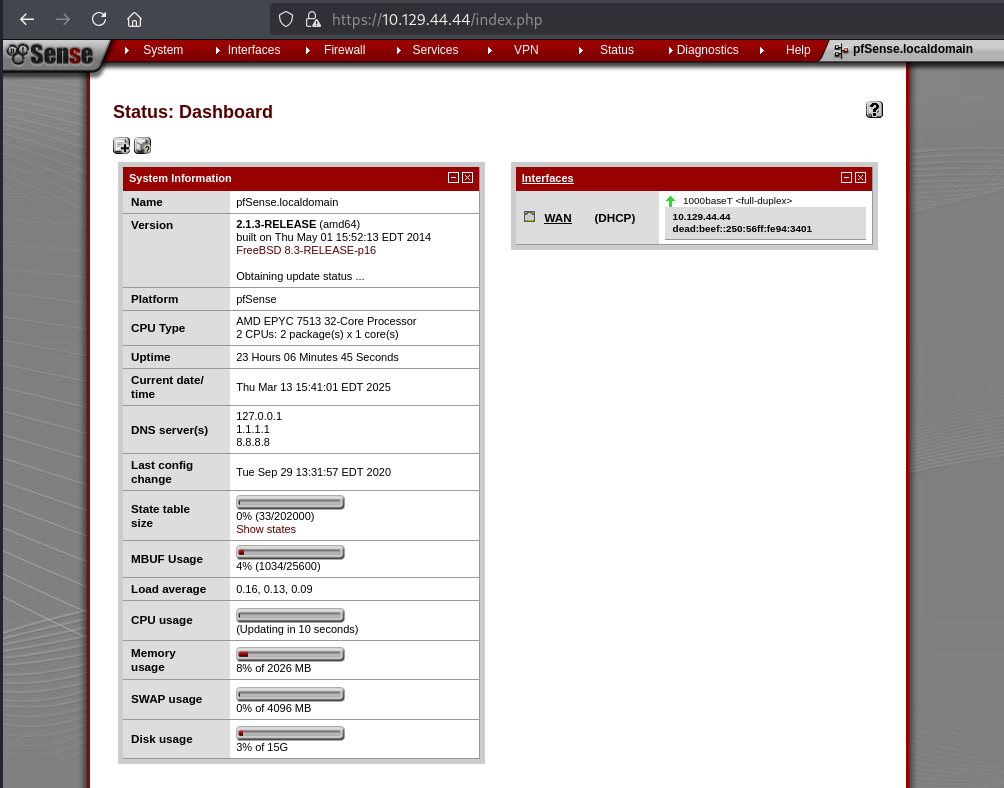This screenshot has width=1004, height=788.
Task: Click the Obtaining update status text
Action: (x=300, y=277)
